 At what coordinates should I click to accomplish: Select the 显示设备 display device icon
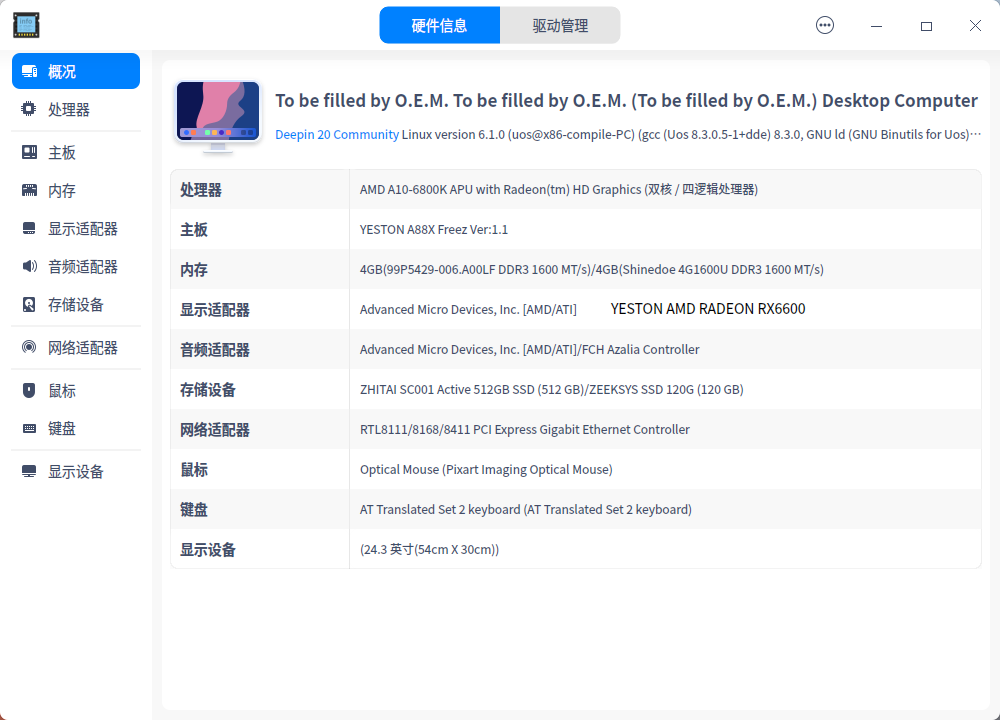(29, 470)
